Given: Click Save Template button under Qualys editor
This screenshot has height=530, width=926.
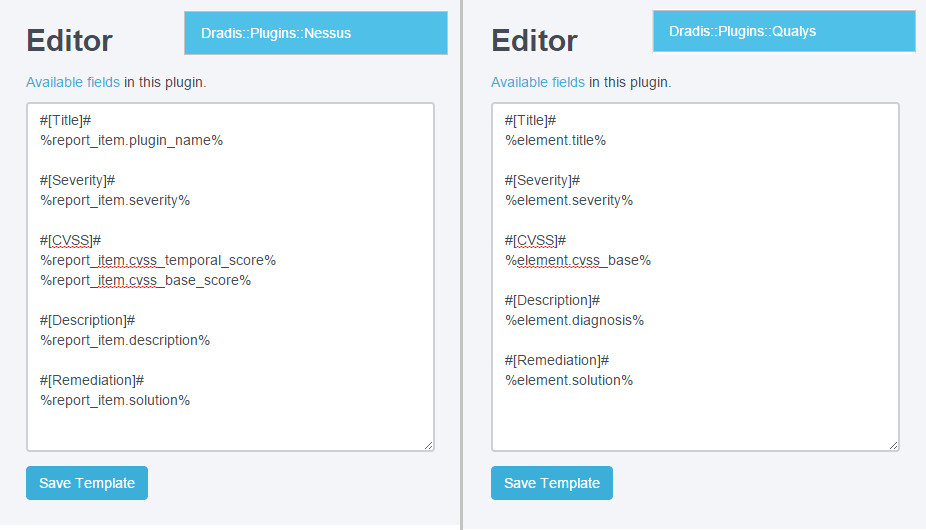Looking at the screenshot, I should 552,483.
